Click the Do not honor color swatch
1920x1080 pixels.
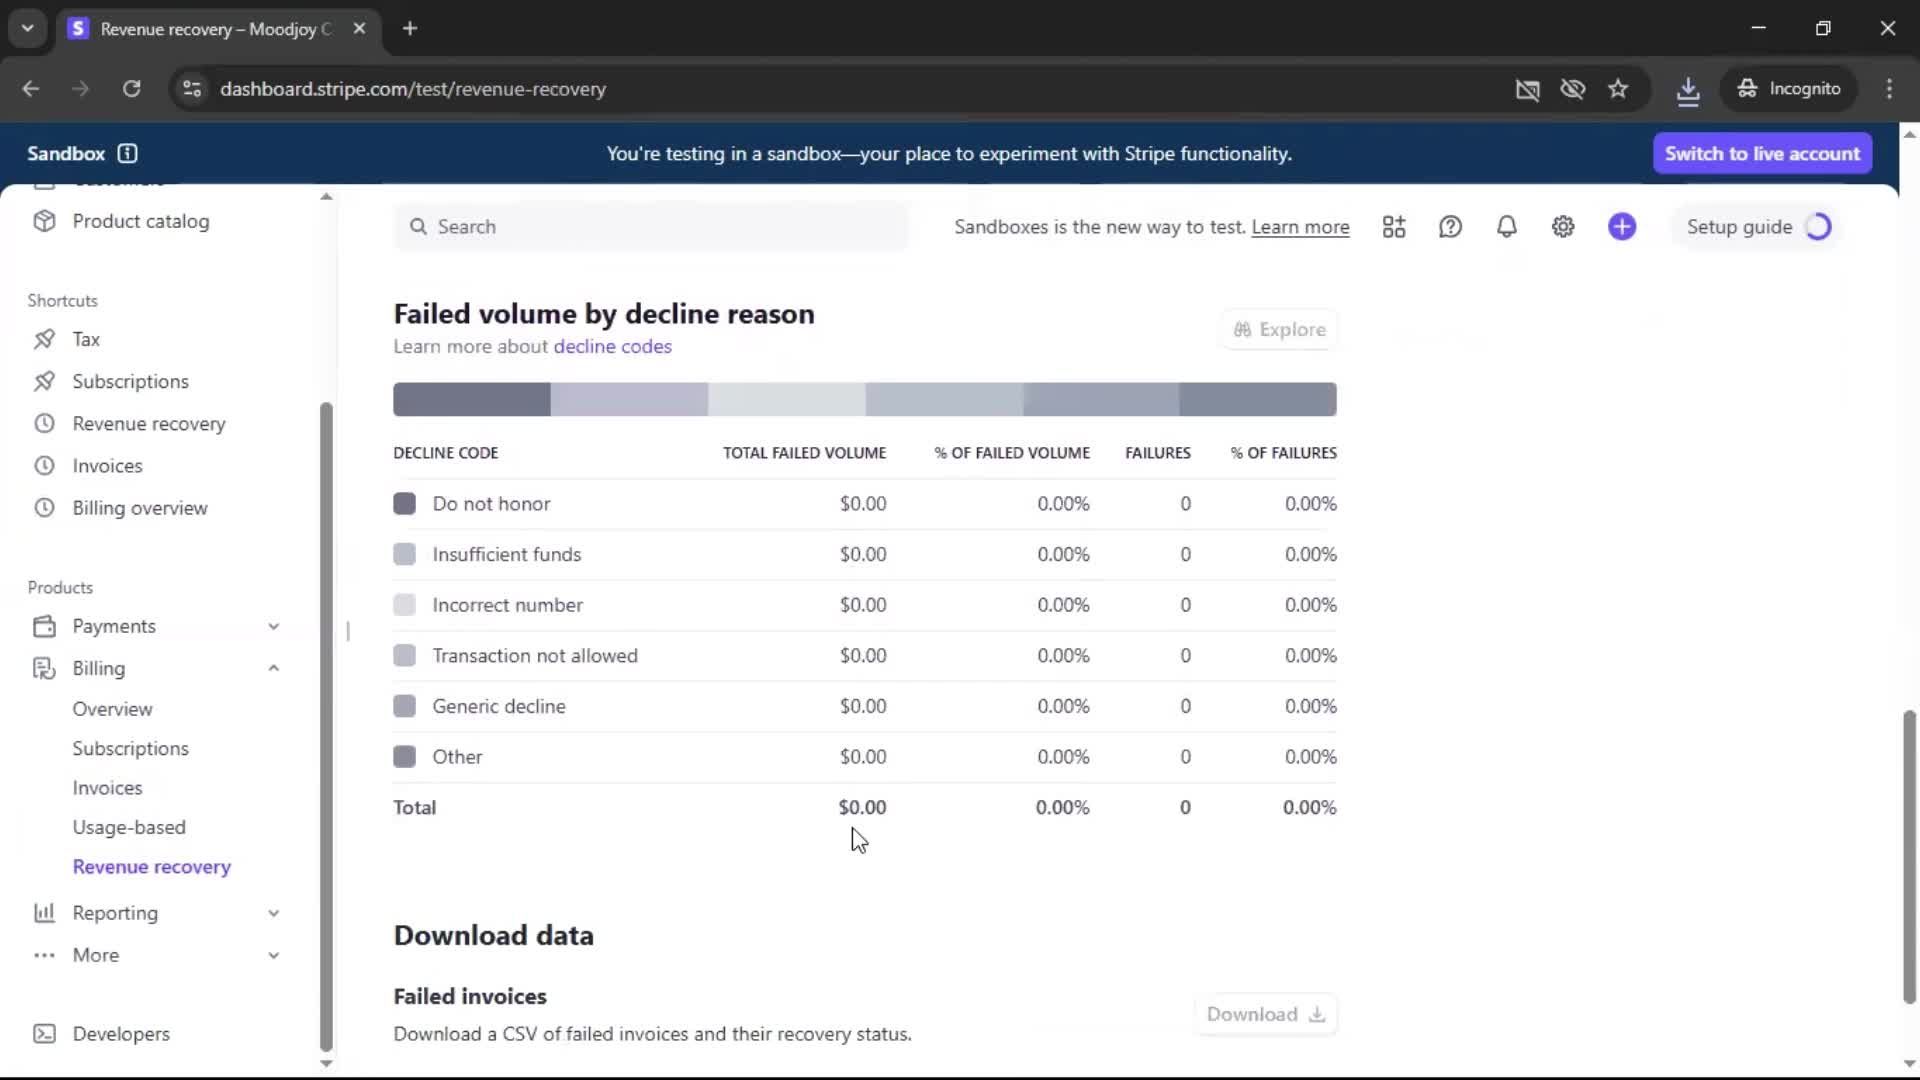404,504
